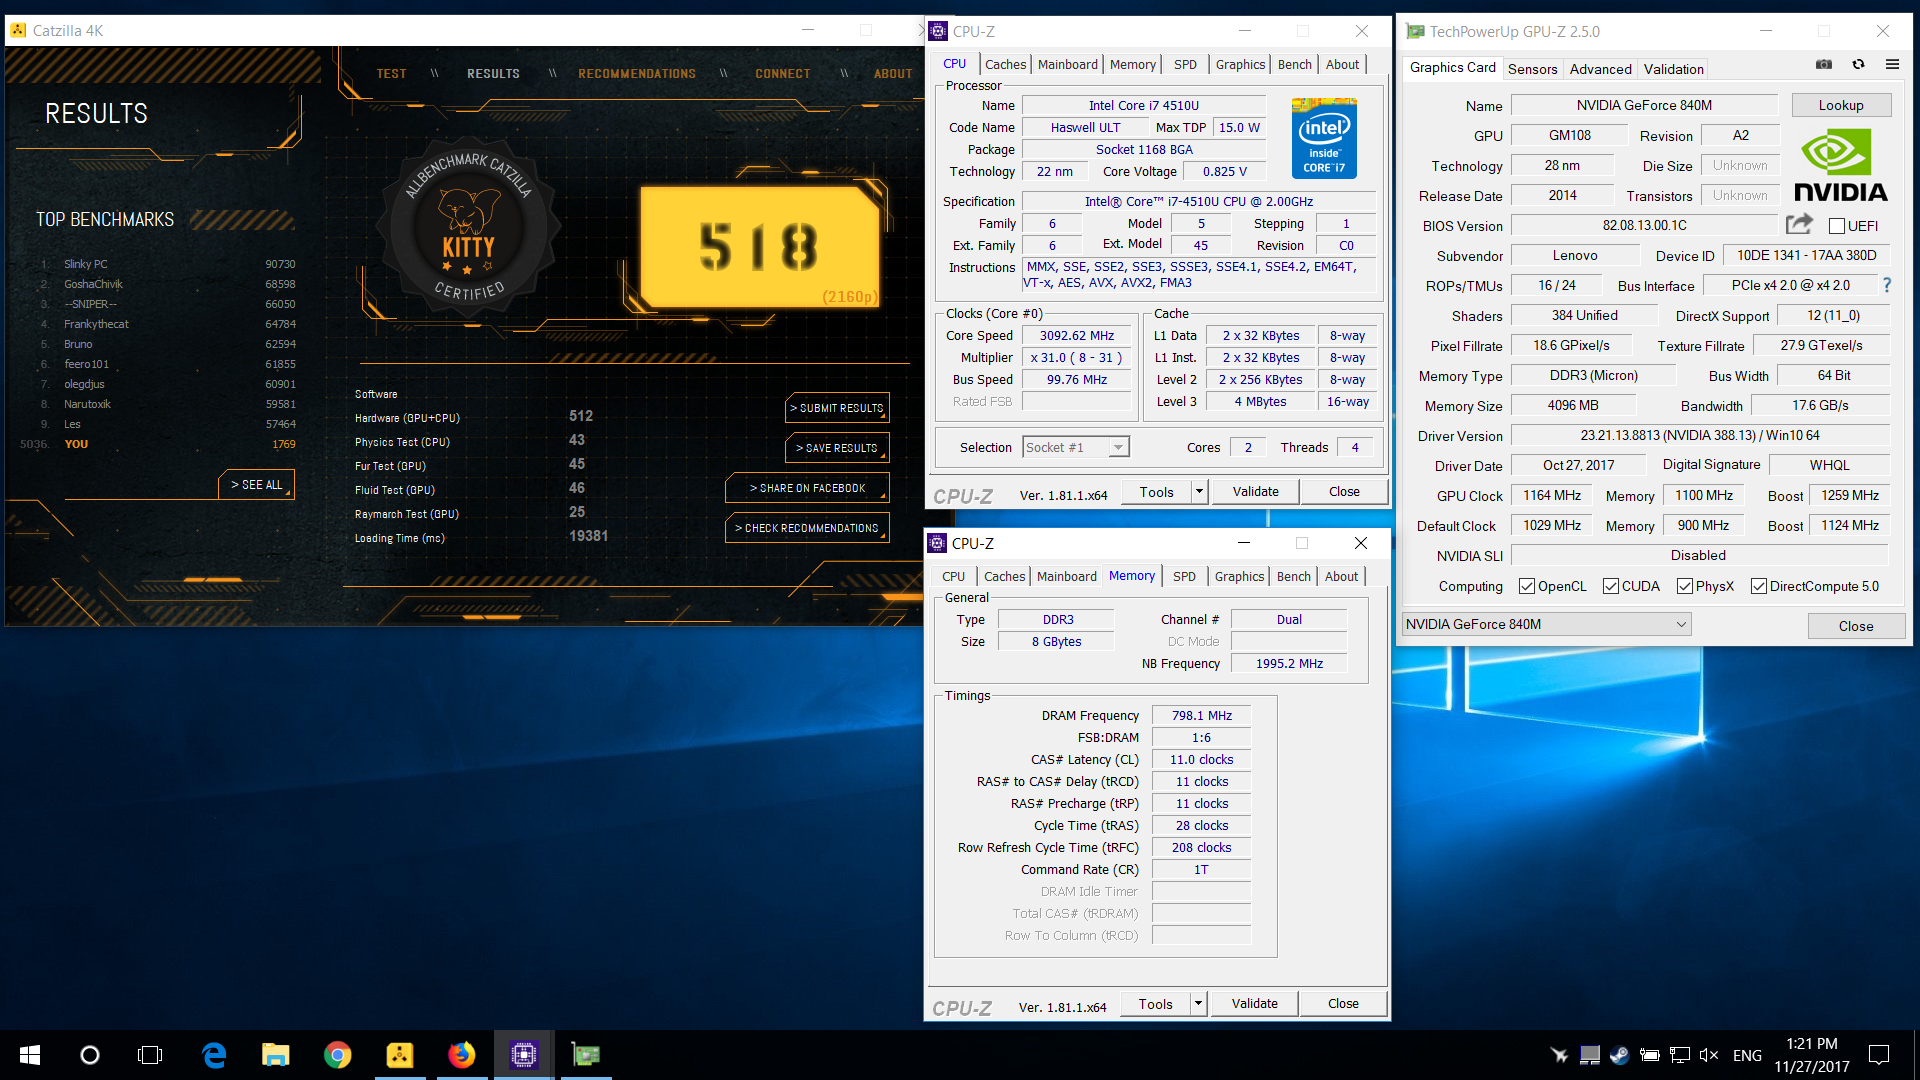Image resolution: width=1920 pixels, height=1080 pixels.
Task: Click Share on Facebook button
Action: pos(807,488)
